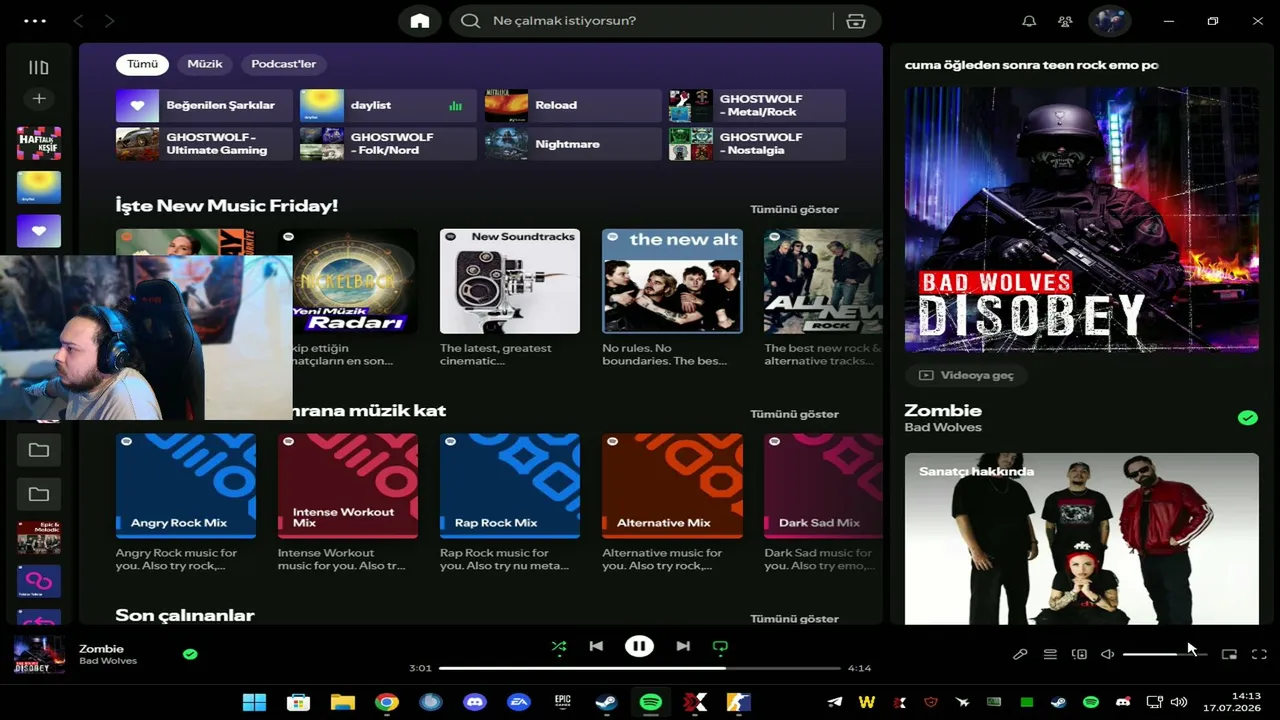
Task: Toggle shuffle playback
Action: click(559, 646)
